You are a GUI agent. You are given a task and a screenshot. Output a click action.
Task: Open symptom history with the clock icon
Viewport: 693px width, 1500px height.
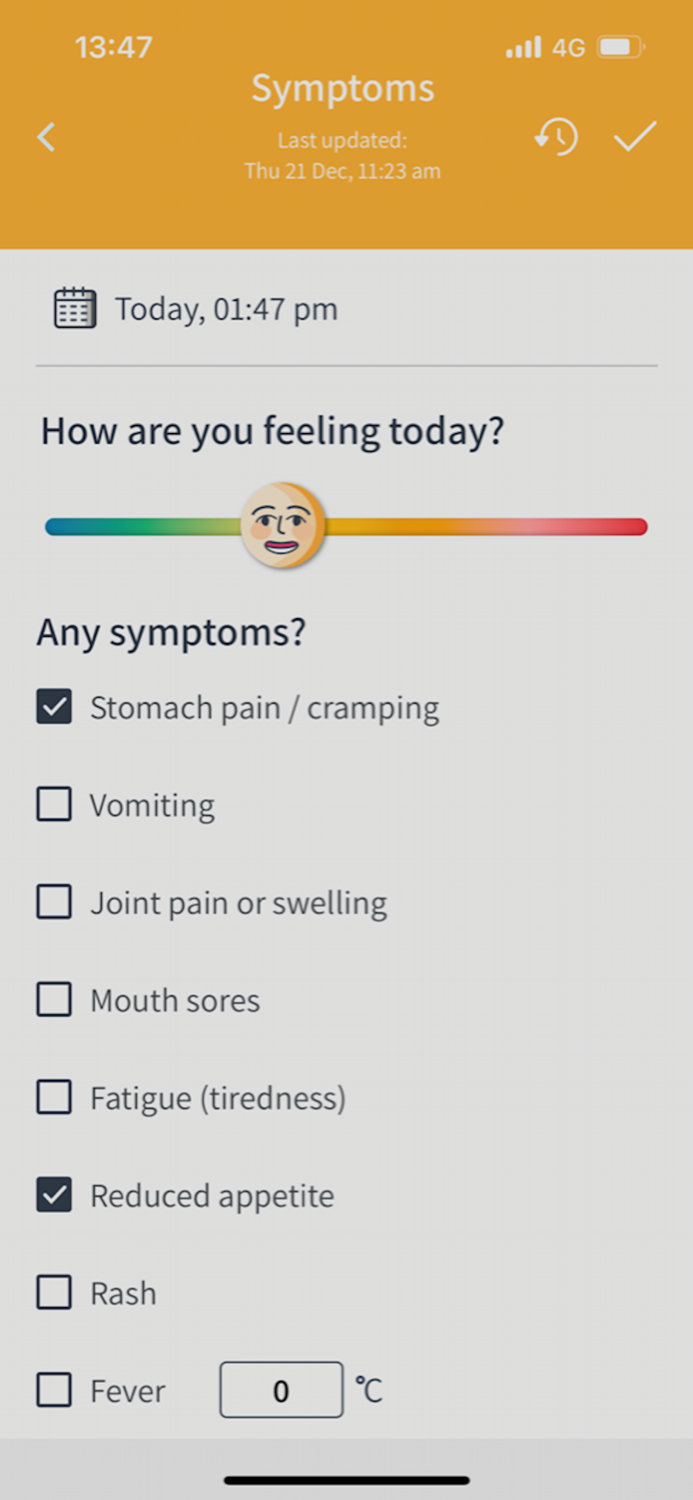click(557, 137)
